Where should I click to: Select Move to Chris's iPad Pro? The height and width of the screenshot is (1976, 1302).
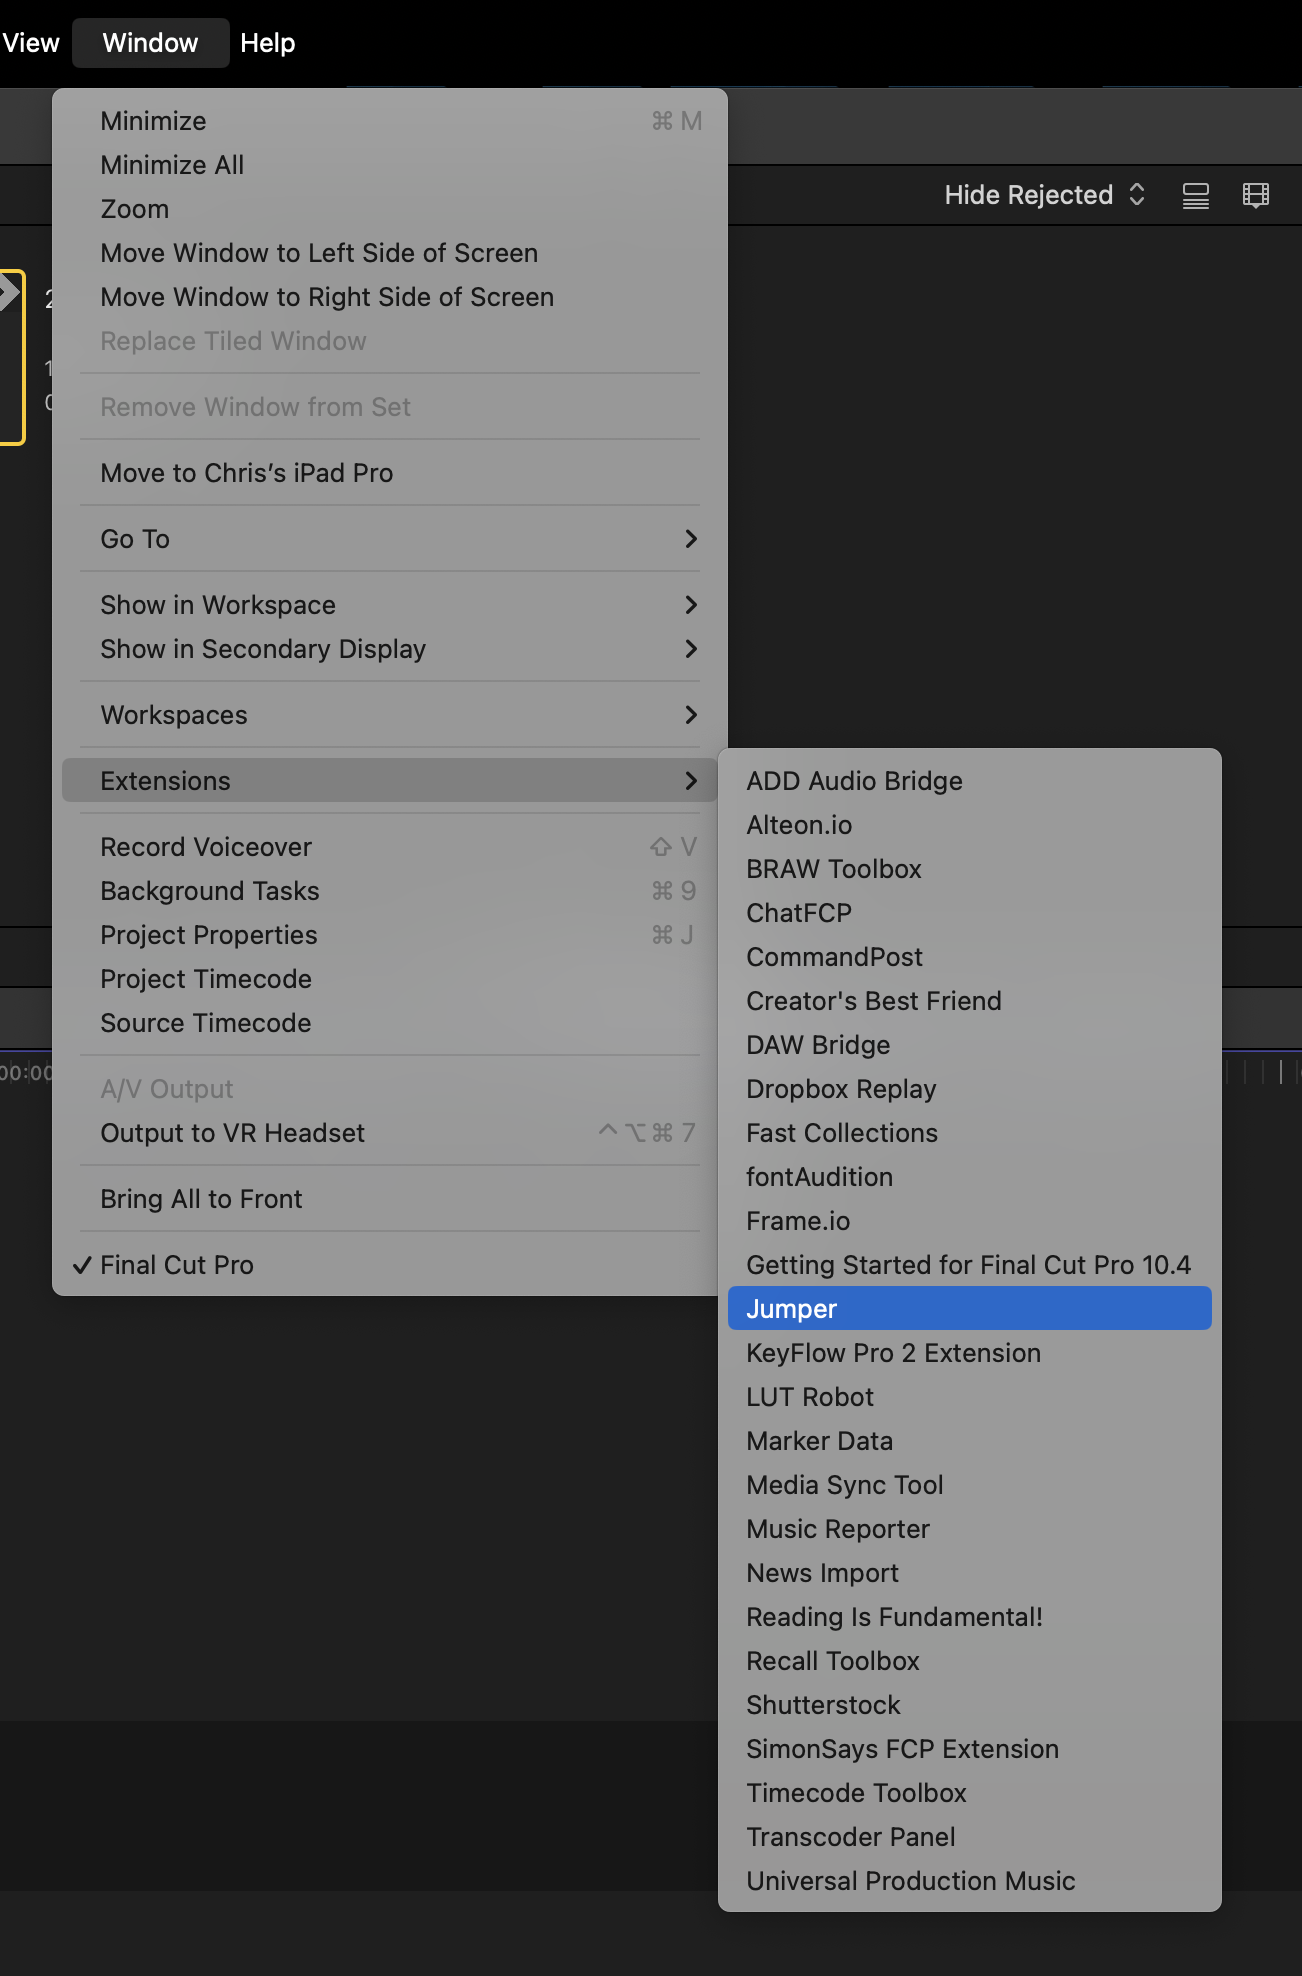(247, 473)
